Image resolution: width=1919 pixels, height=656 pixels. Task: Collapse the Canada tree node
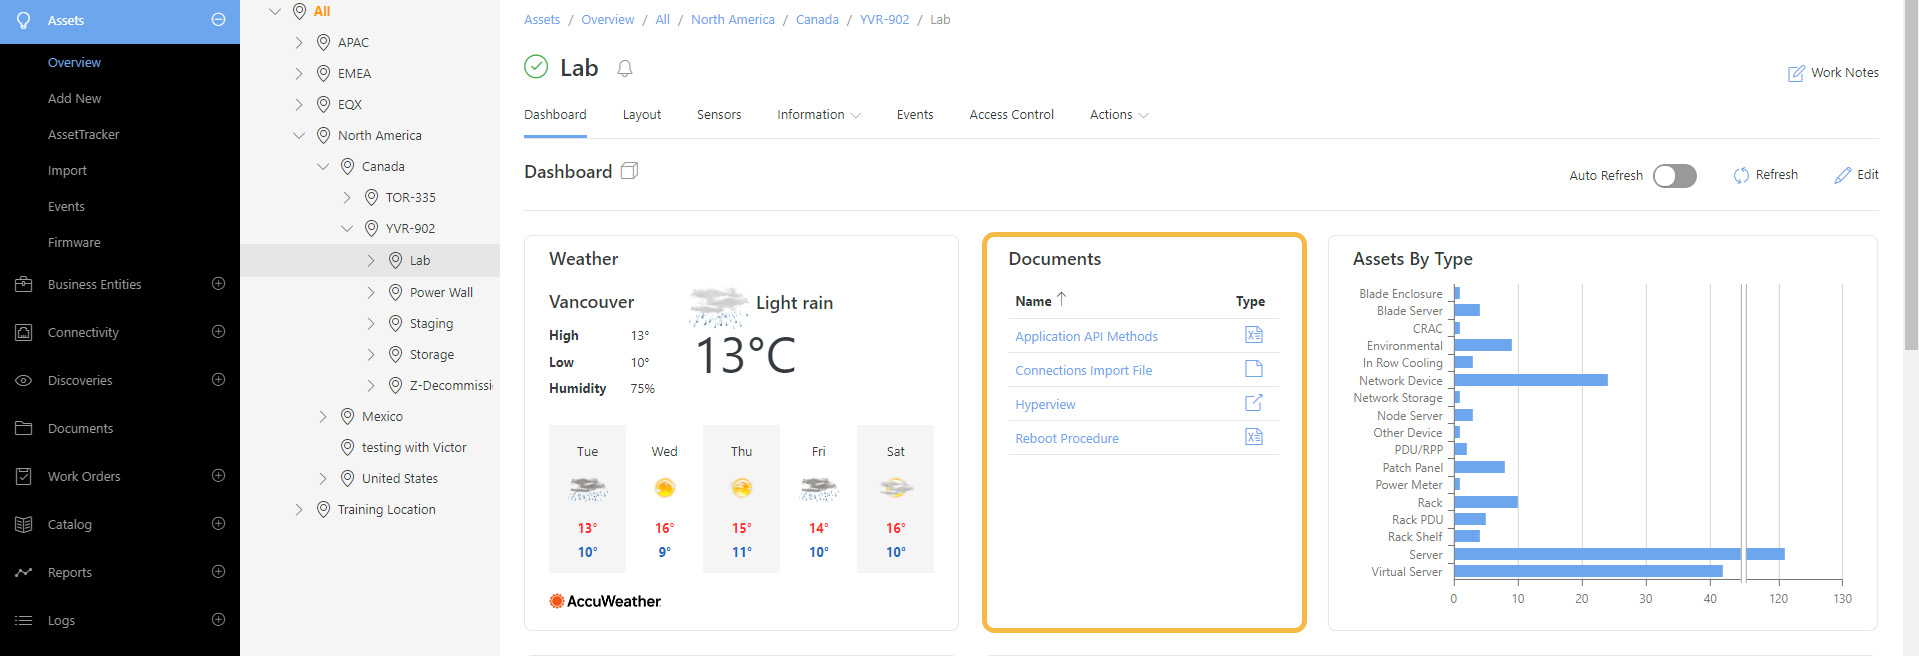(x=323, y=167)
